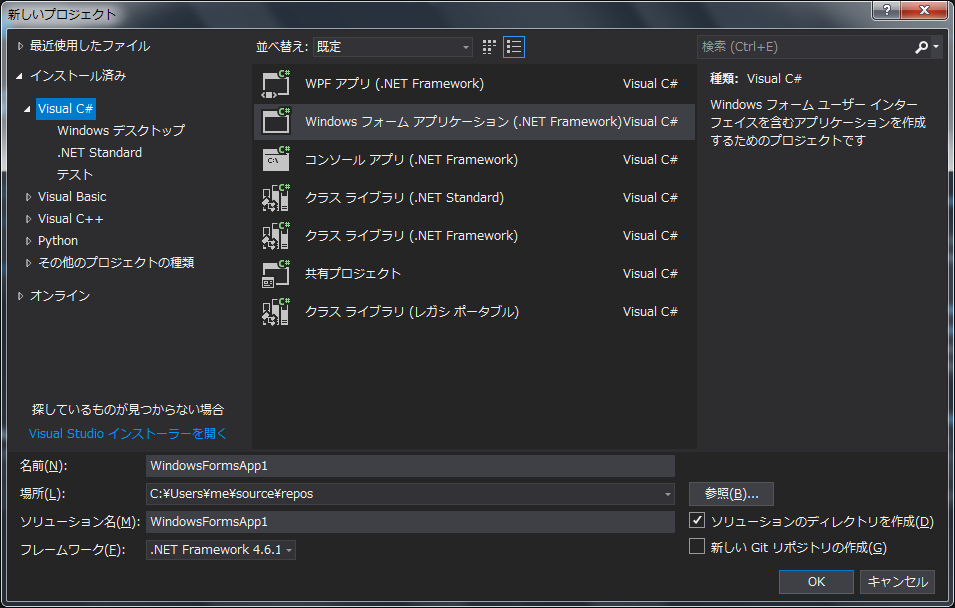Select Visual Basic in the tree

72,197
